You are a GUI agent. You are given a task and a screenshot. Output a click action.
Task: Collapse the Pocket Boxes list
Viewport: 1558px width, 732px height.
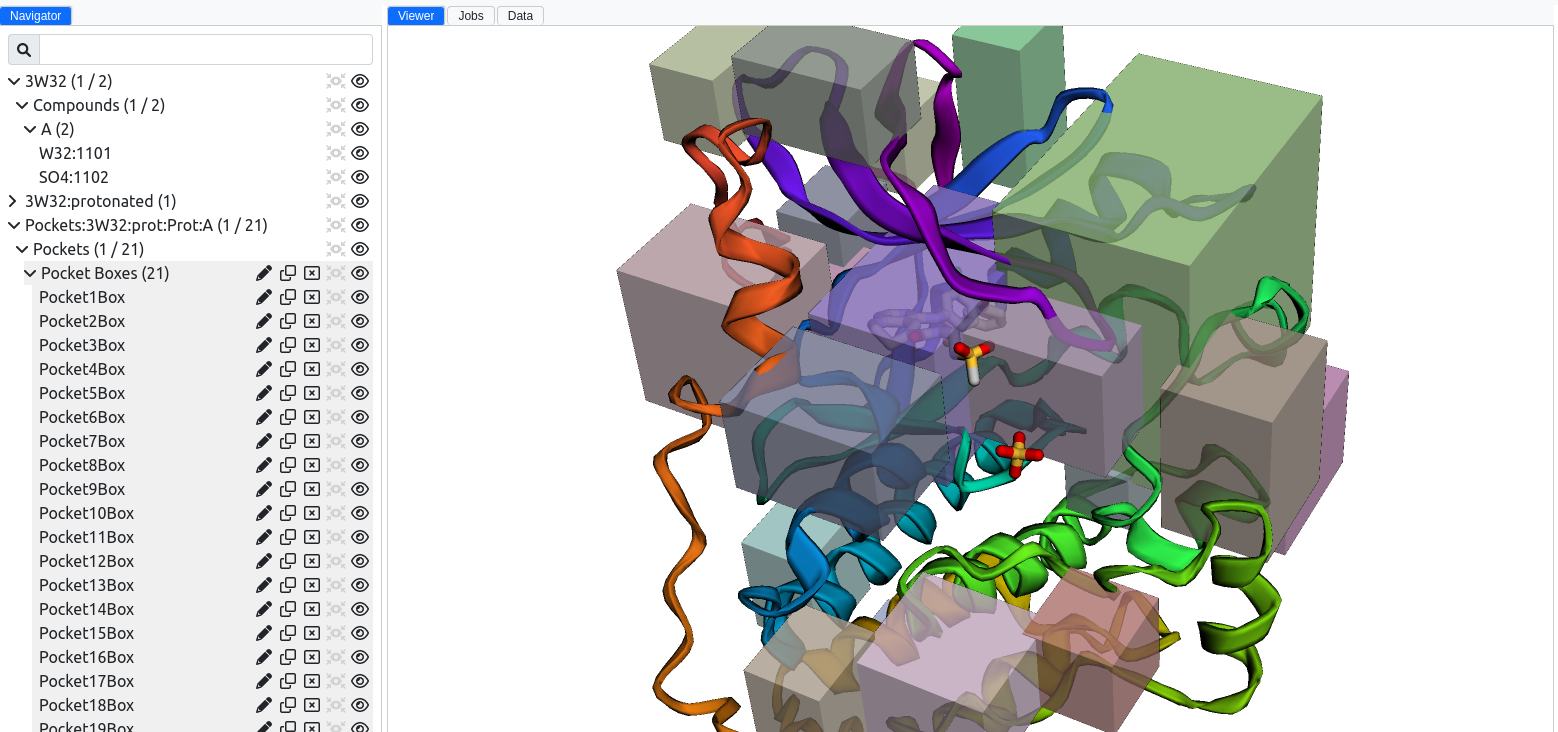[x=29, y=273]
